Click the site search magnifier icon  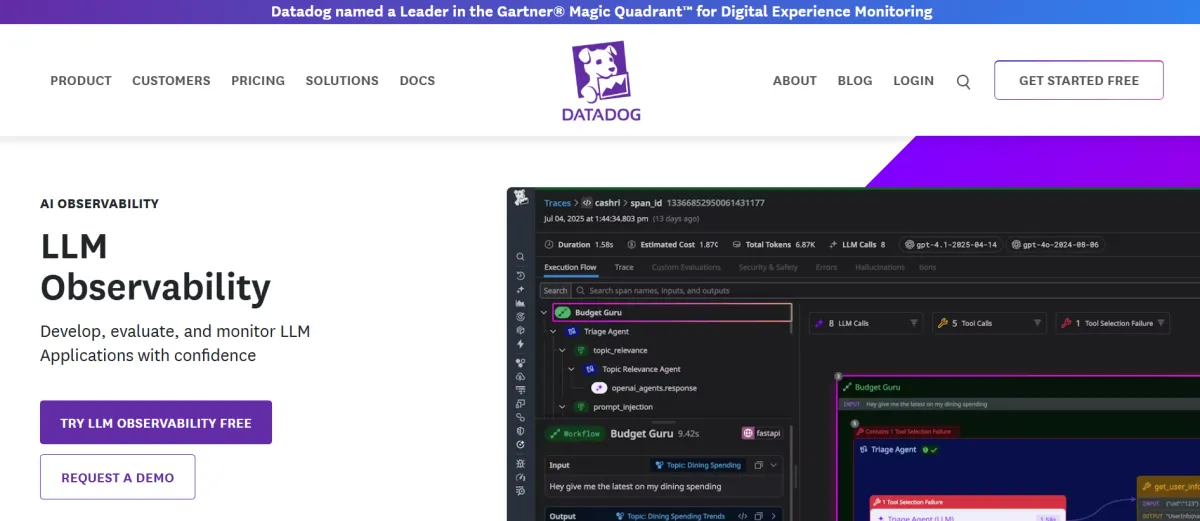(963, 82)
